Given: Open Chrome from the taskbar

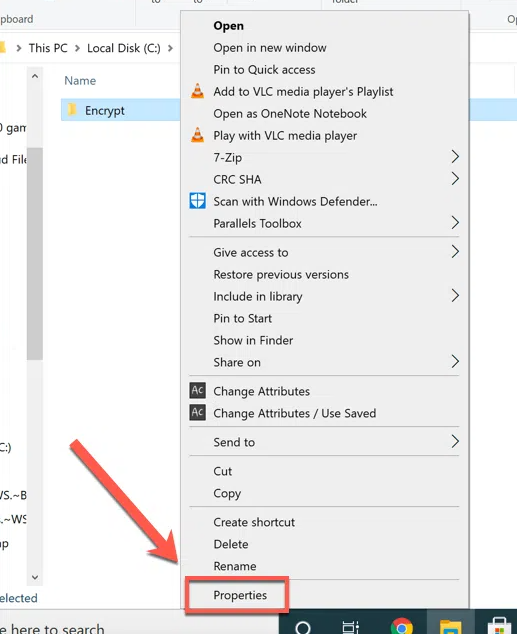Looking at the screenshot, I should (x=401, y=626).
